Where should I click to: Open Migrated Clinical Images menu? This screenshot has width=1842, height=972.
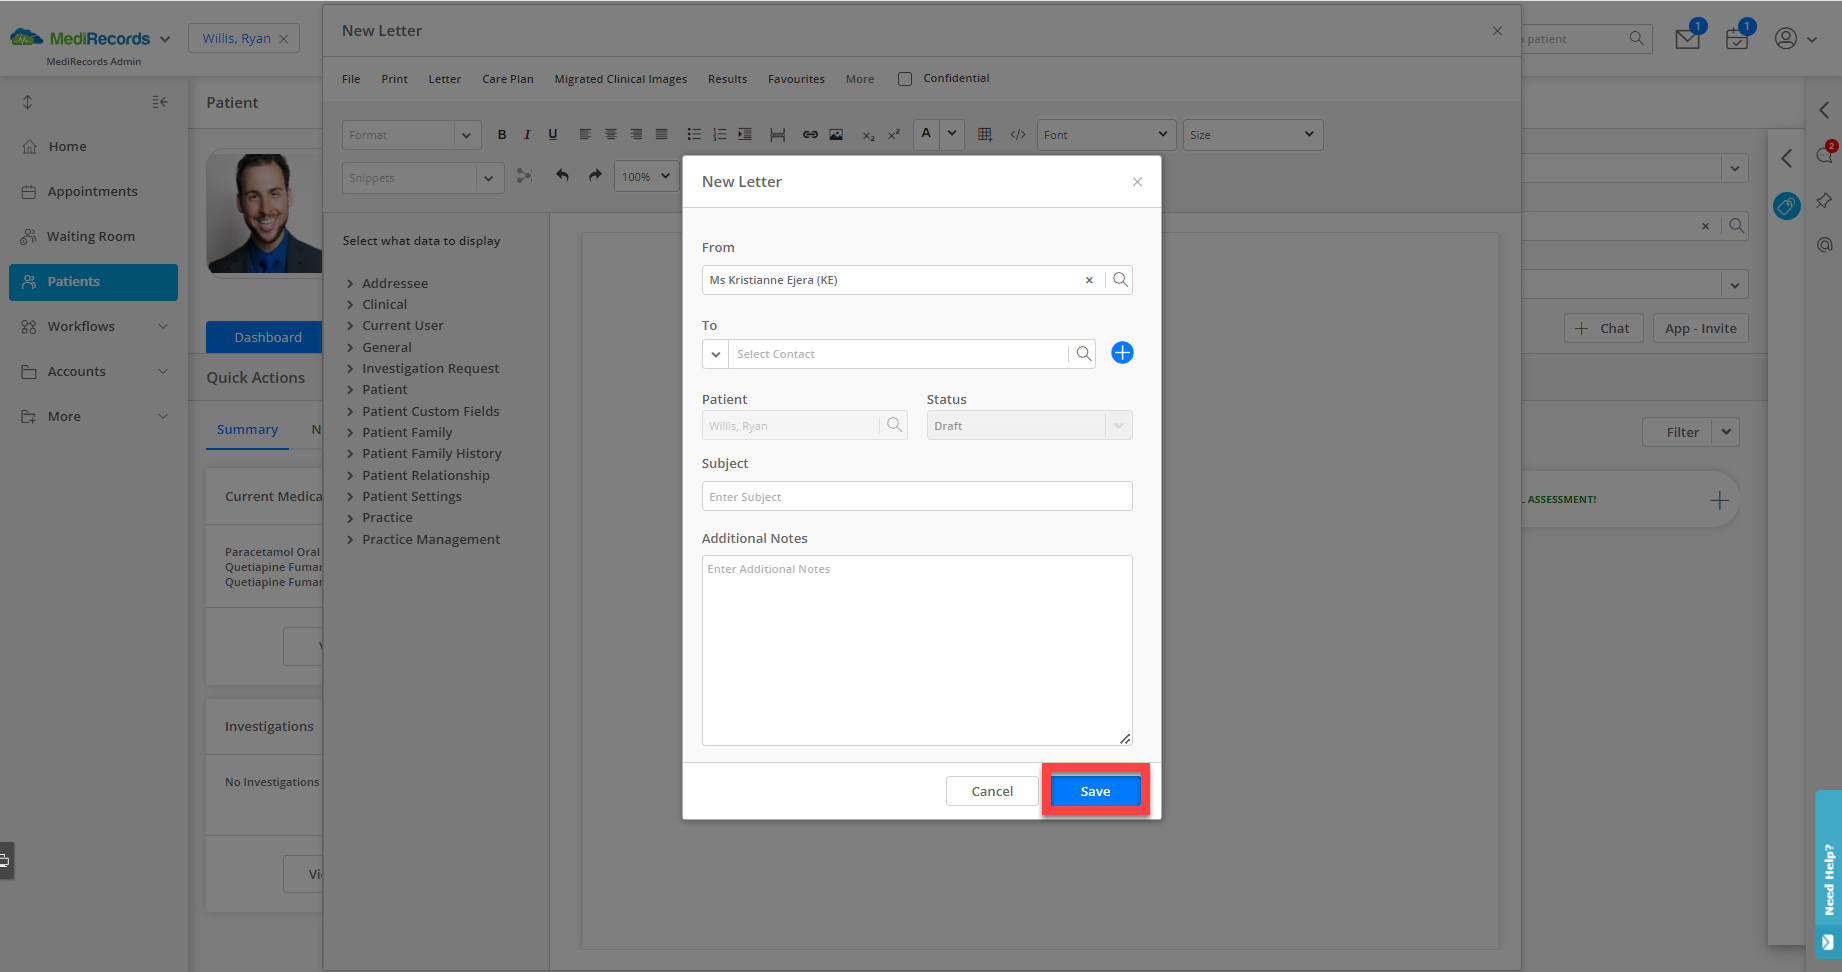621,79
